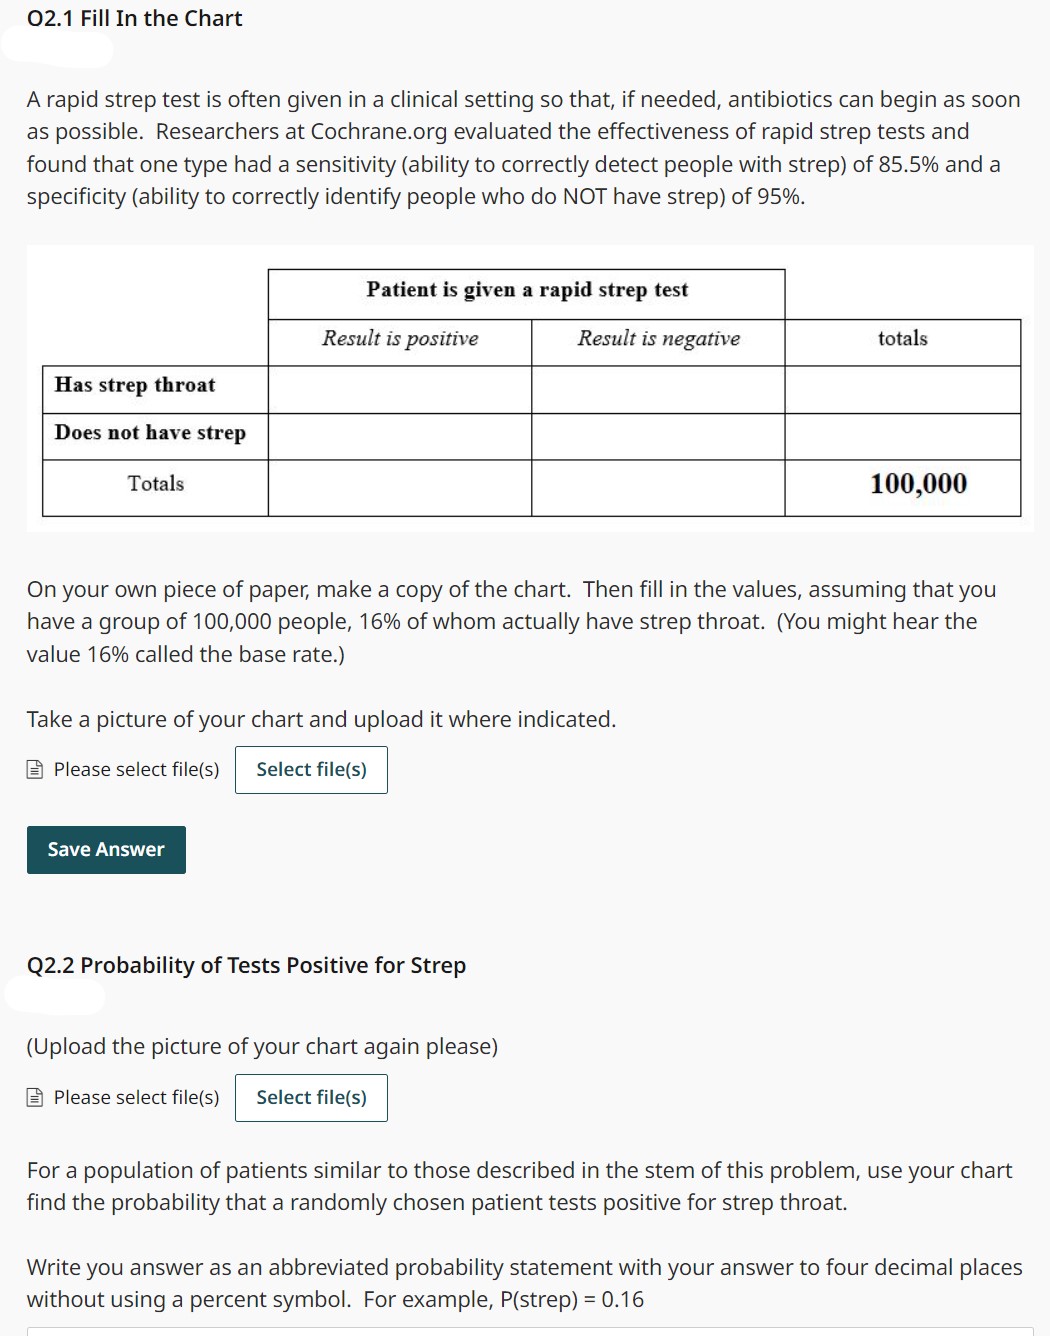1050x1336 pixels.
Task: Click the 'Totals' row label
Action: (155, 483)
